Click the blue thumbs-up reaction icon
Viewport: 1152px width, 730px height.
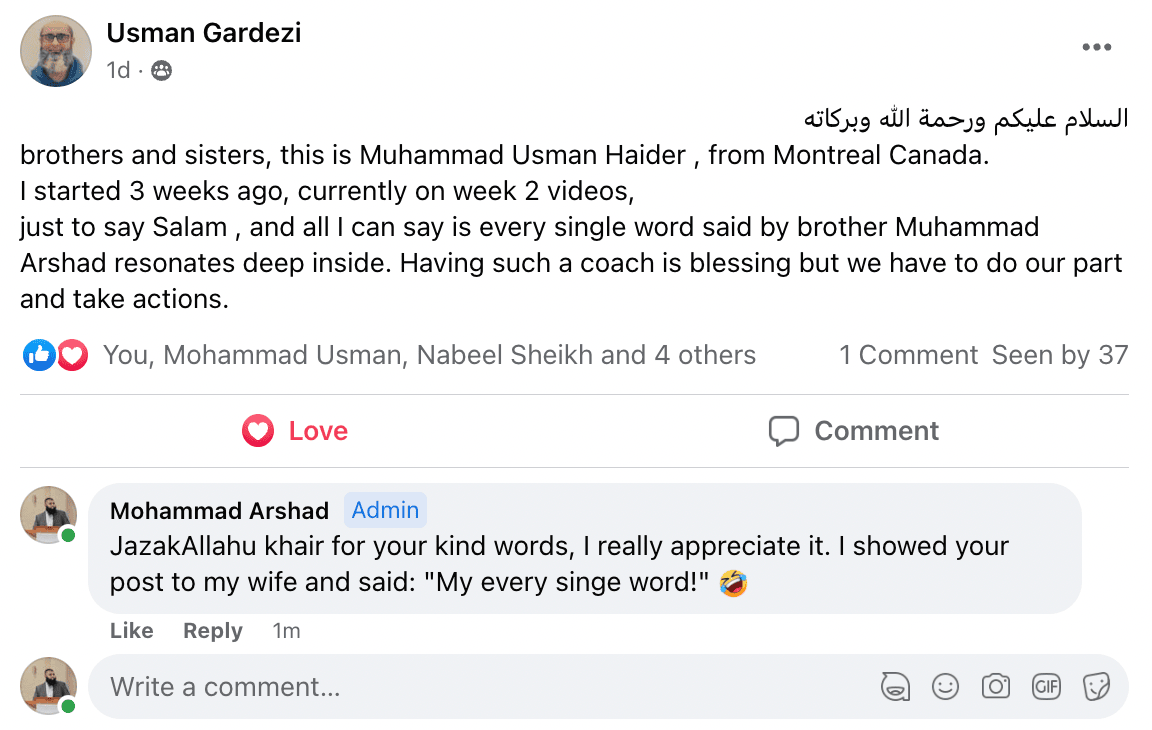pyautogui.click(x=39, y=354)
